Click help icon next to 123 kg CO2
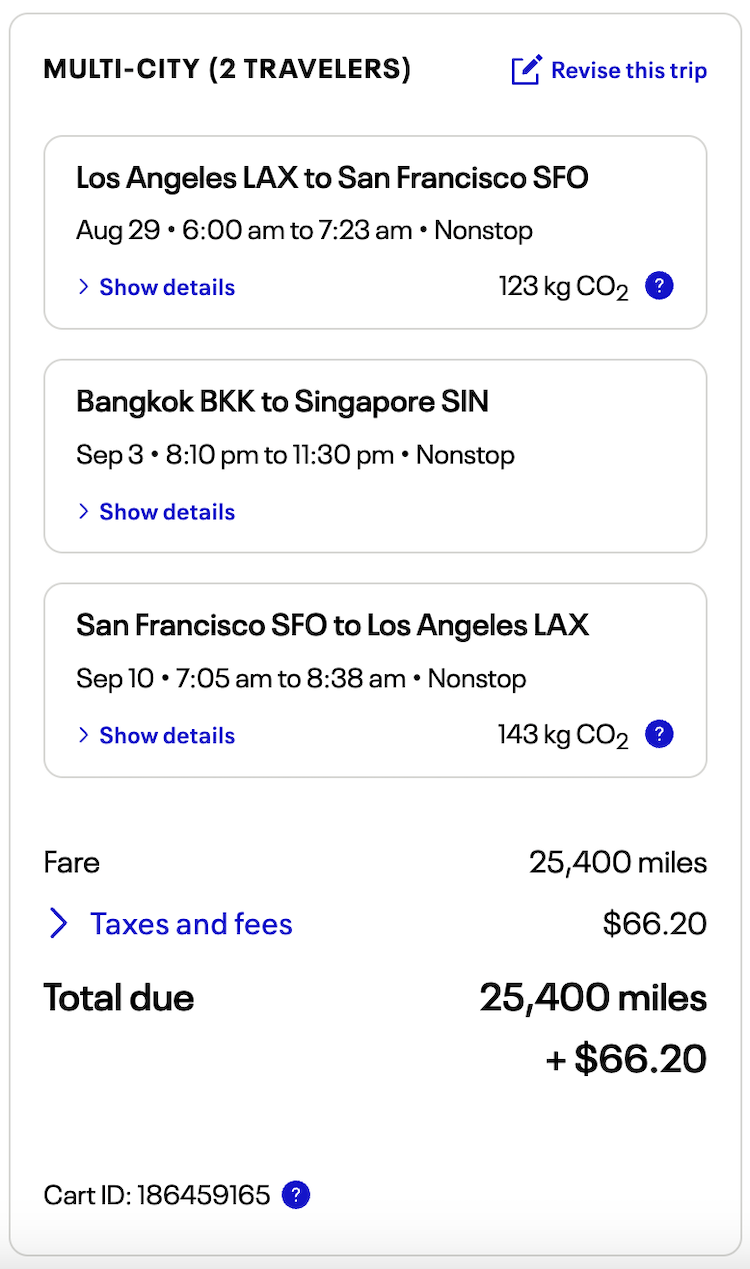750x1269 pixels. [x=659, y=287]
